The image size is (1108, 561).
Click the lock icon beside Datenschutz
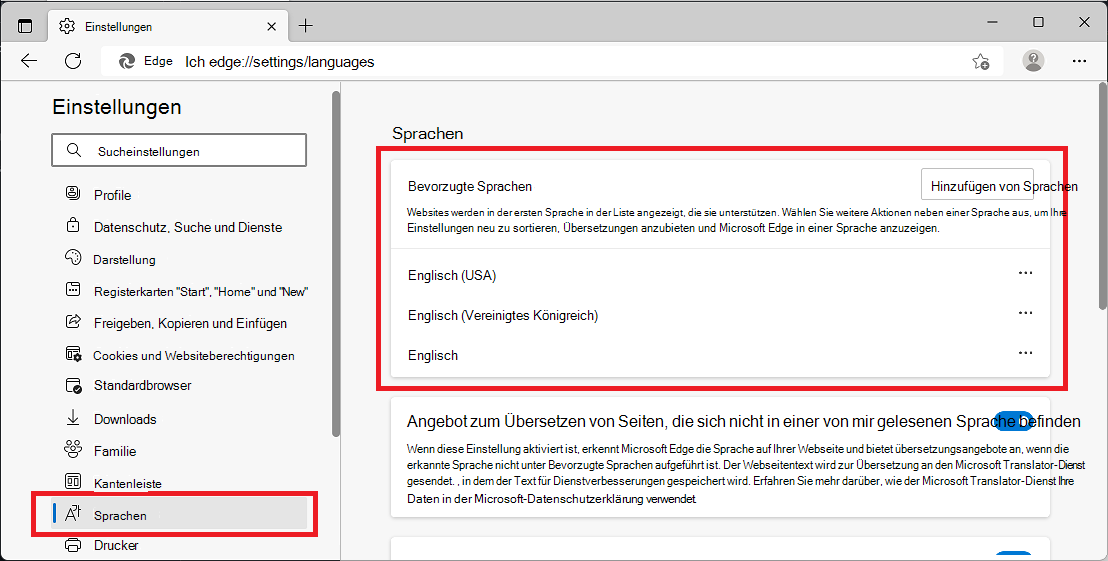click(x=73, y=225)
